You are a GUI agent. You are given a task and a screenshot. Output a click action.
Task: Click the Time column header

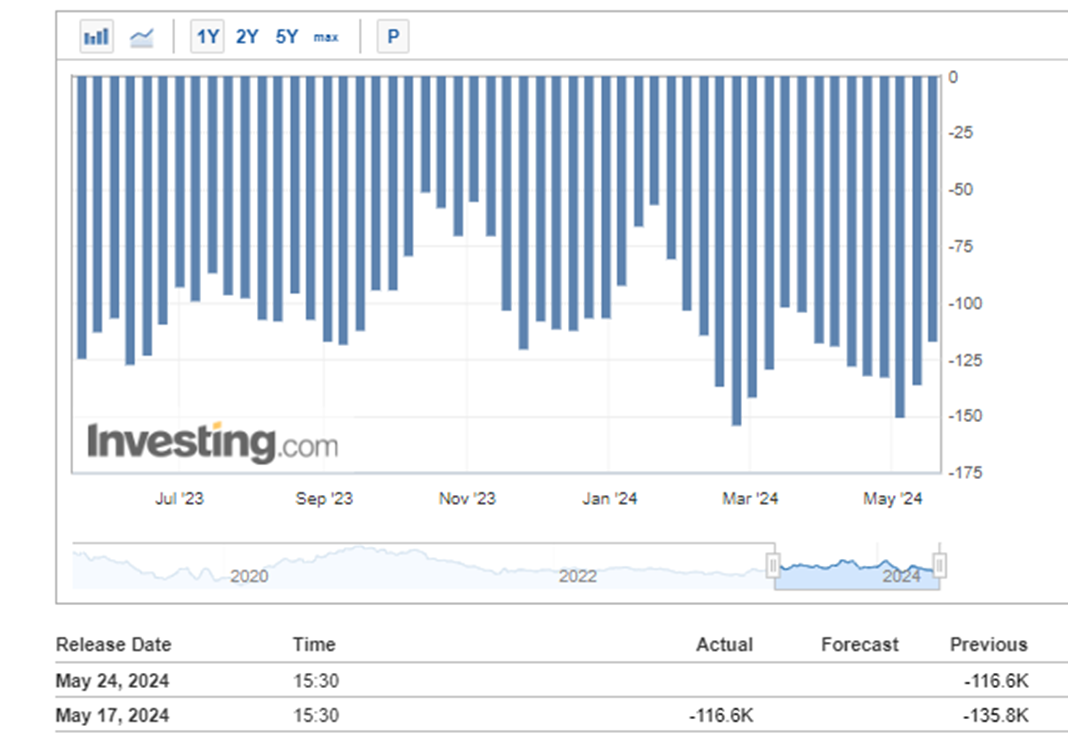[x=314, y=644]
